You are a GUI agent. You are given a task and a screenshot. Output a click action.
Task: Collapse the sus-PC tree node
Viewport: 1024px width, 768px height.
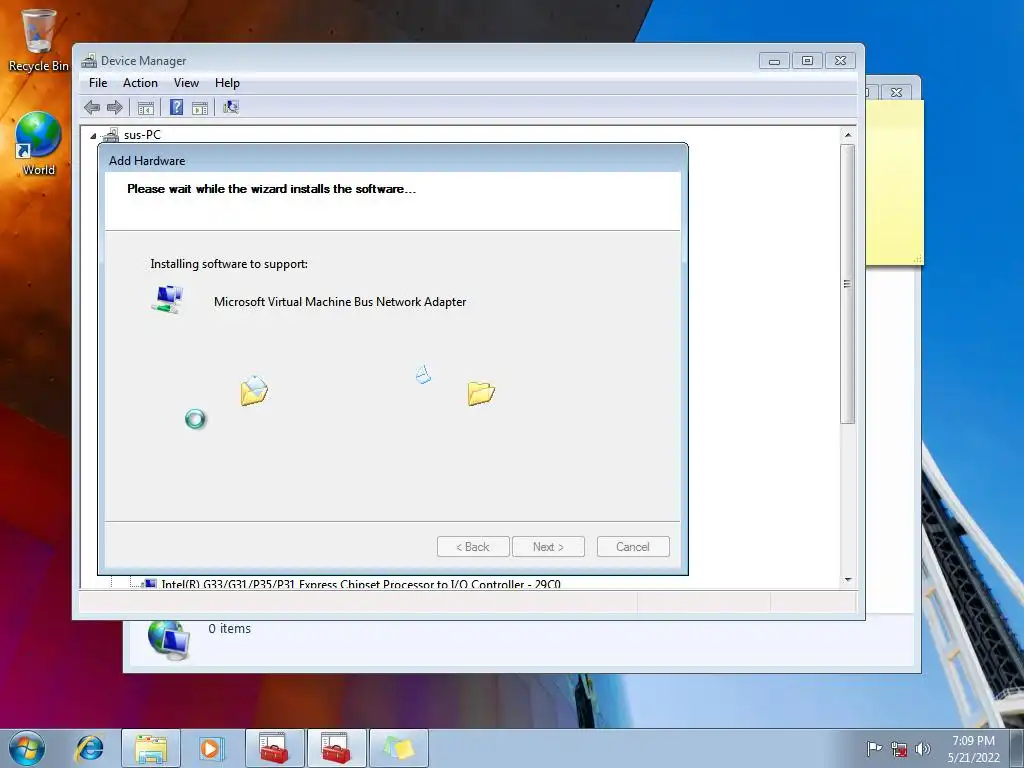tap(93, 136)
